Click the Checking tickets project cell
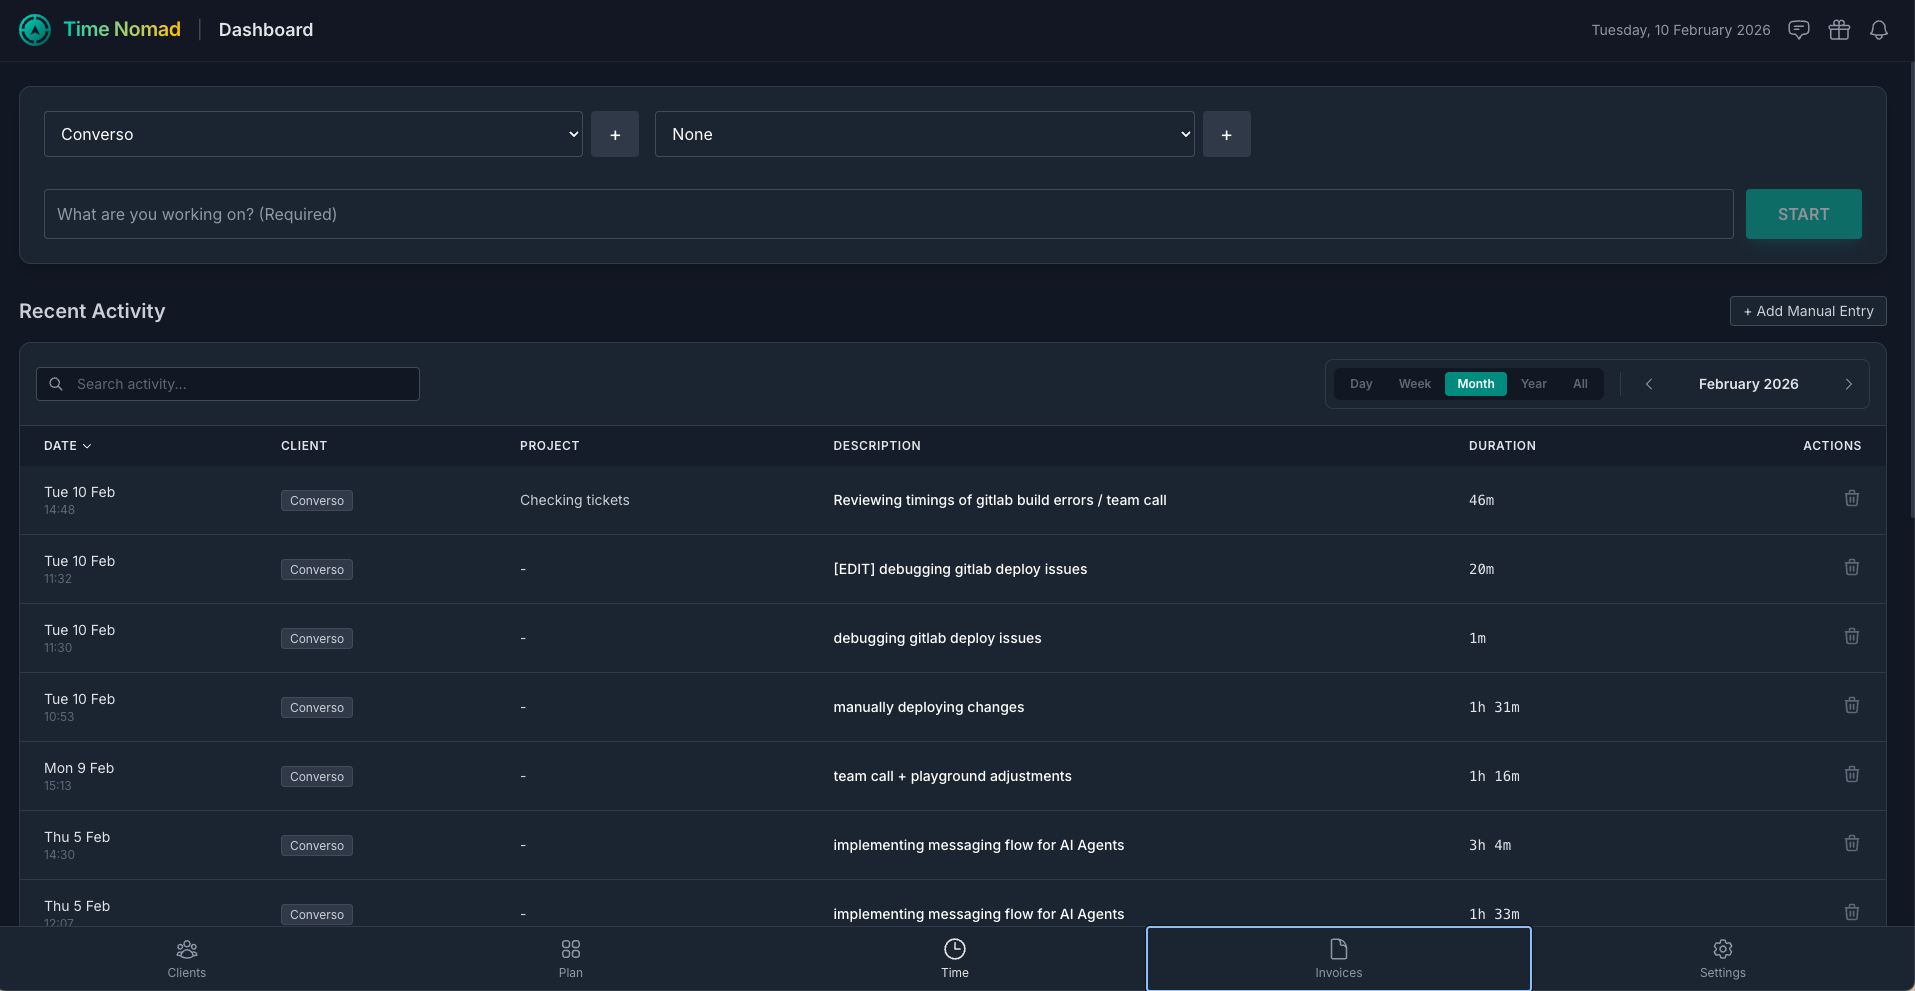 575,500
